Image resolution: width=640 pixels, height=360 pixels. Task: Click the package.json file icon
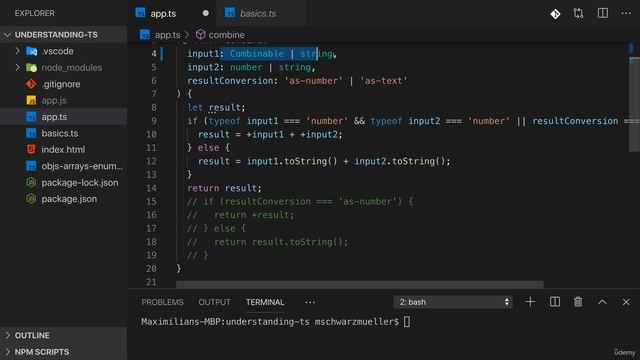[31, 199]
